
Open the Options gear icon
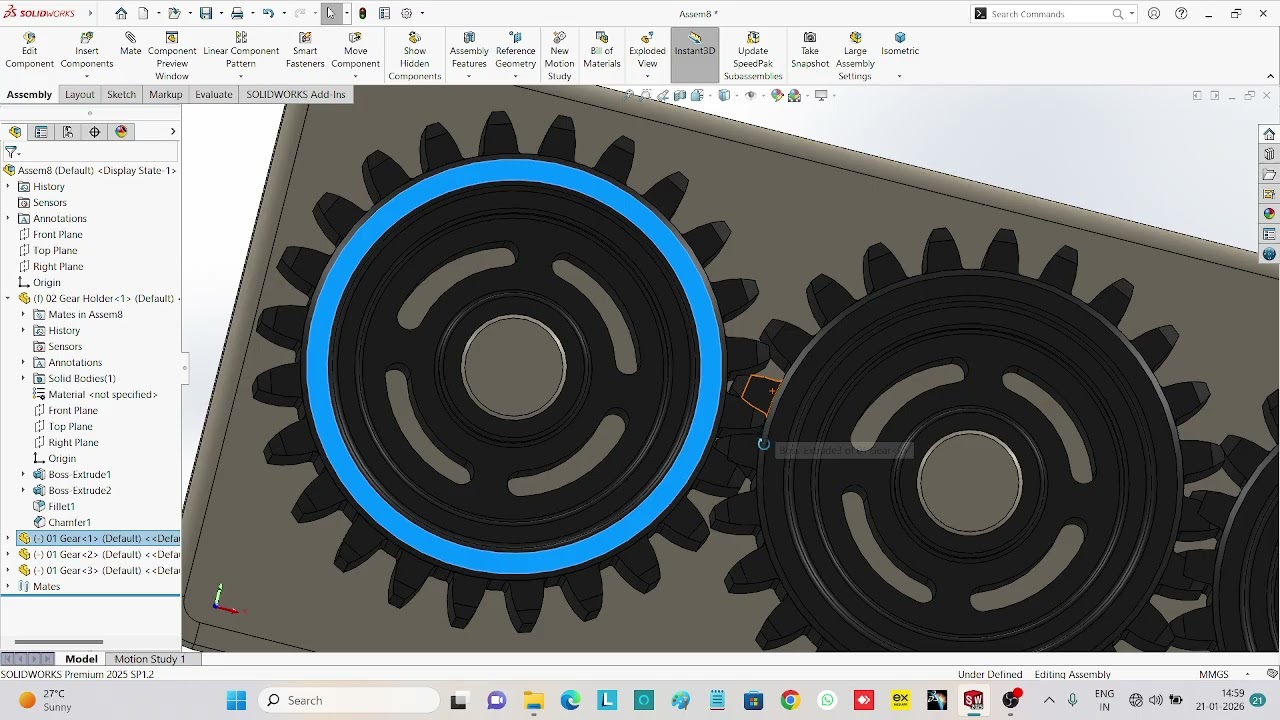point(407,13)
